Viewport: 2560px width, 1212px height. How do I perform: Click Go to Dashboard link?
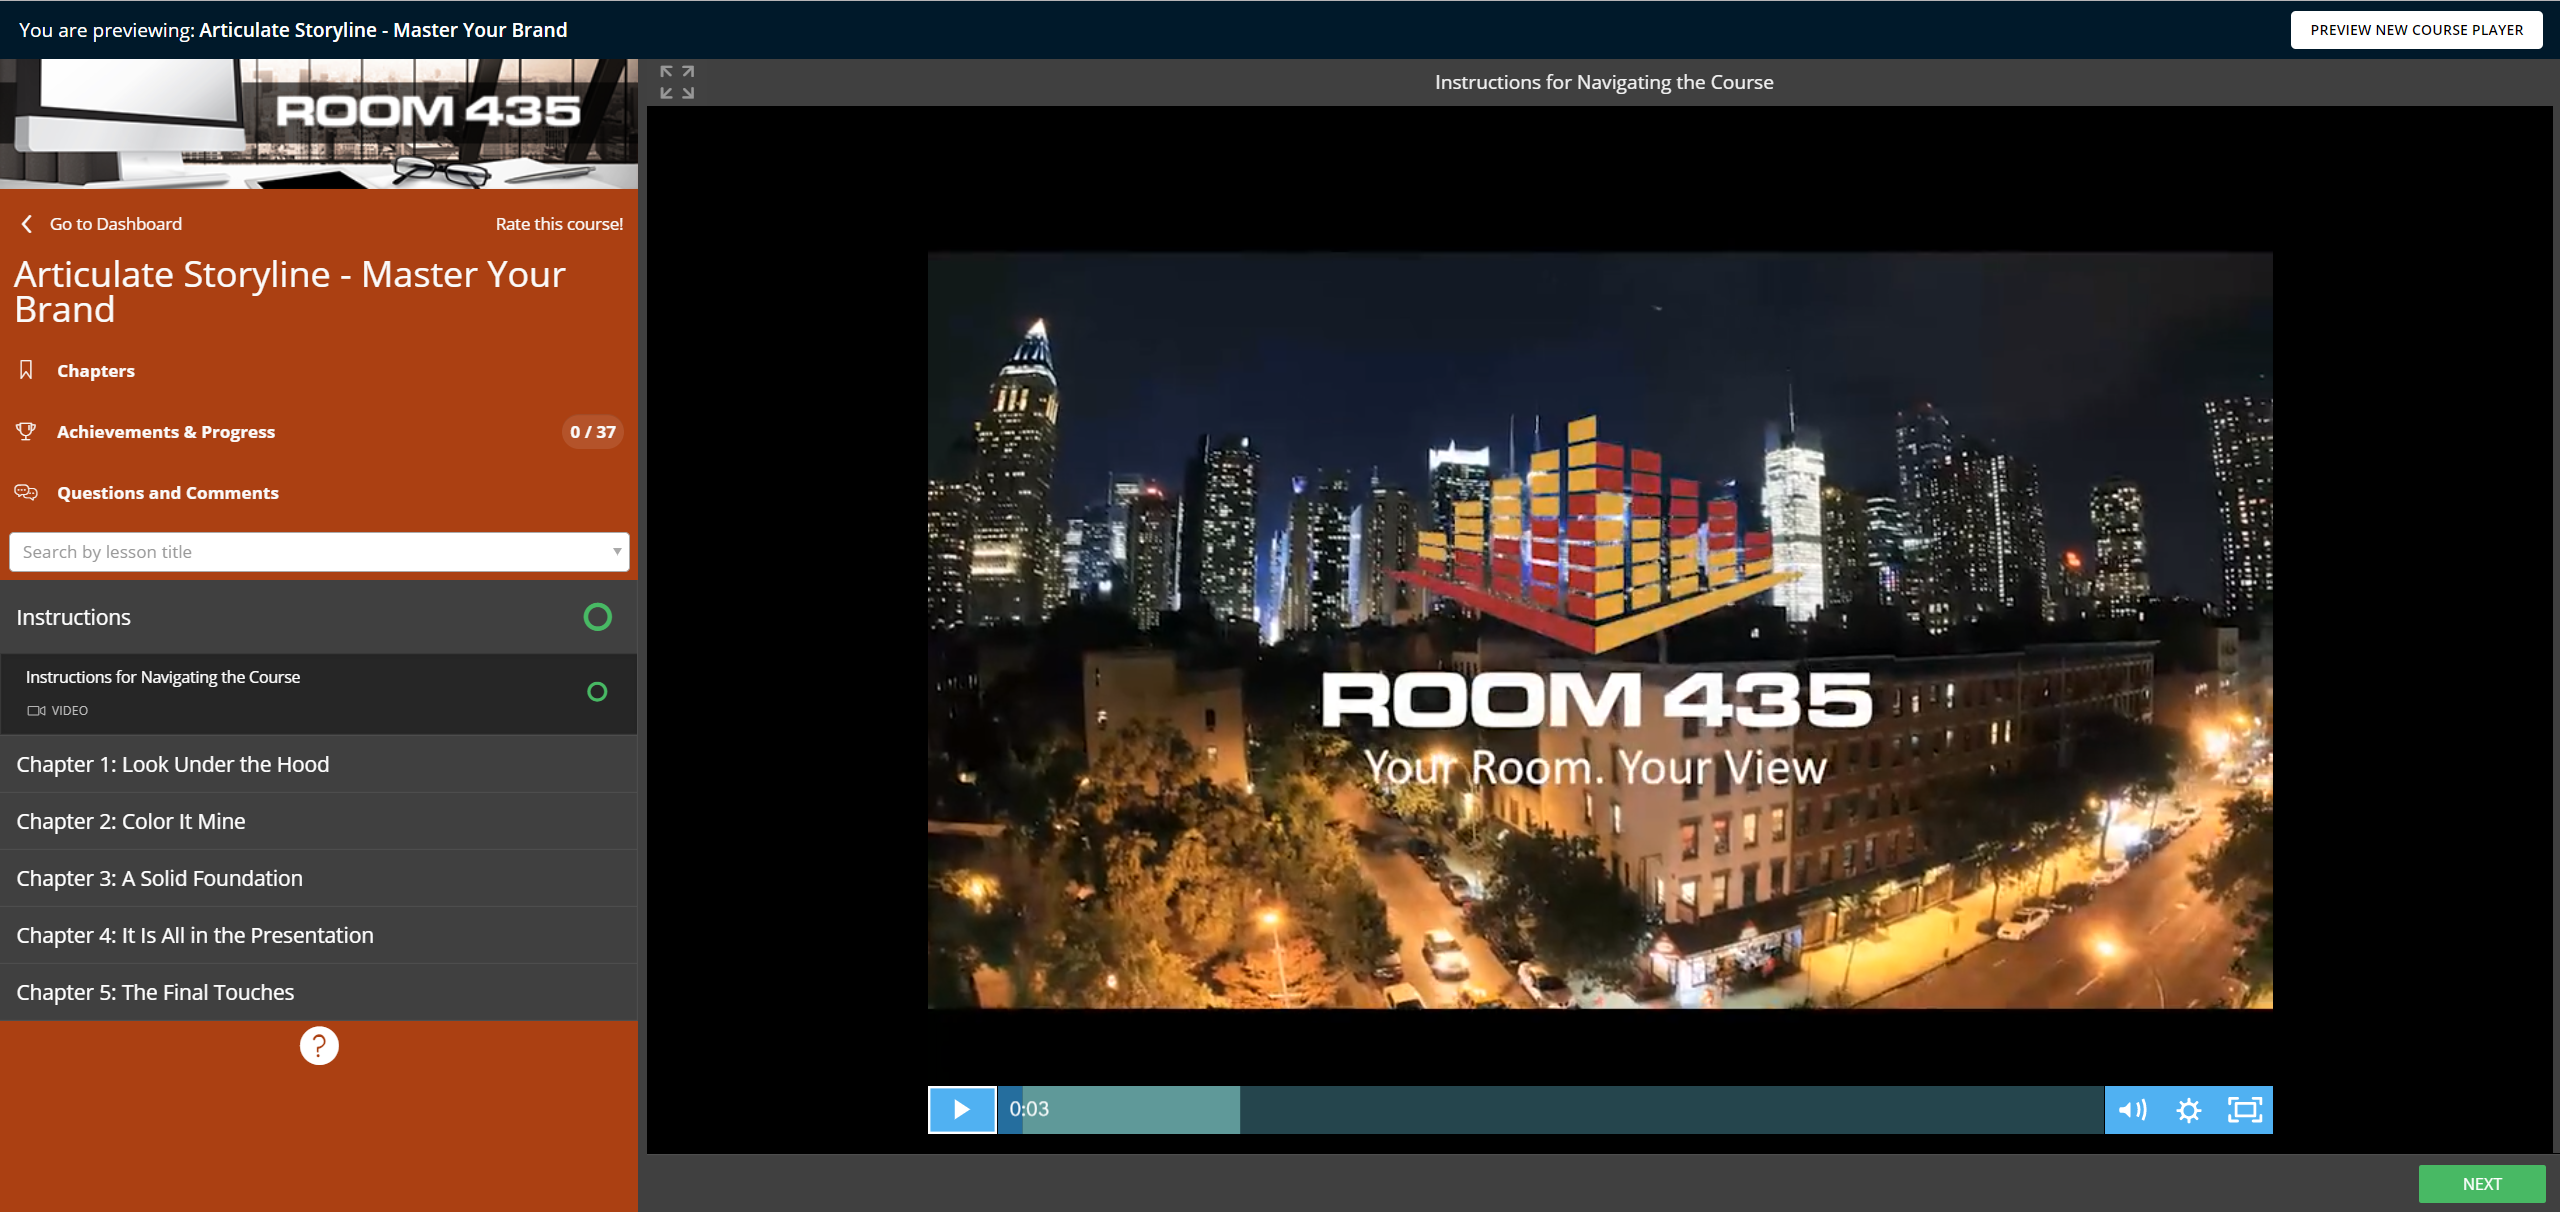click(116, 224)
